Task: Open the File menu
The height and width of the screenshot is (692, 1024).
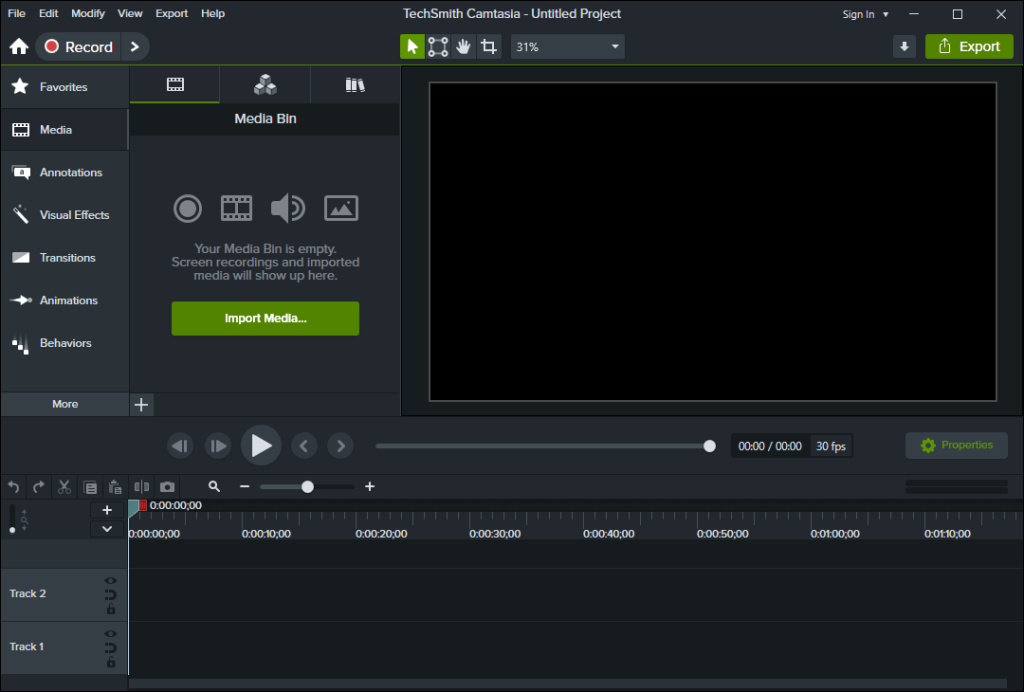Action: point(16,13)
